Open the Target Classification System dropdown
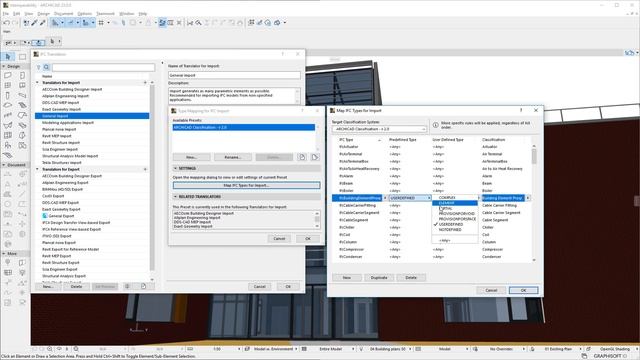This screenshot has width=640, height=360. coord(379,129)
